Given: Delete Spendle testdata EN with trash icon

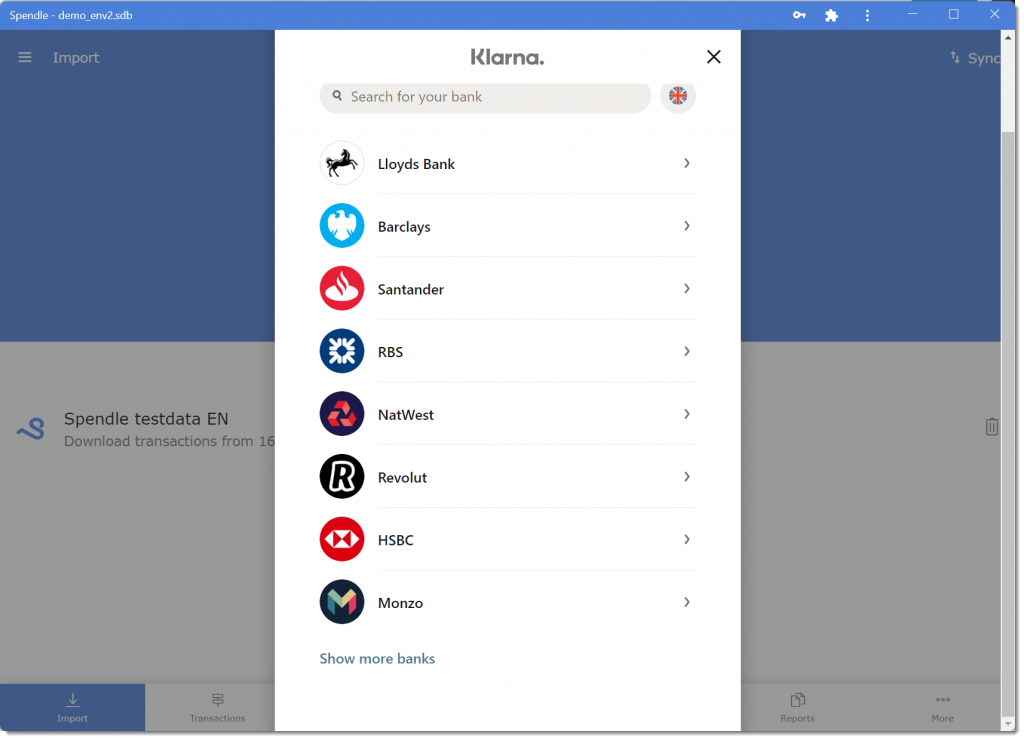Looking at the screenshot, I should click(x=991, y=426).
